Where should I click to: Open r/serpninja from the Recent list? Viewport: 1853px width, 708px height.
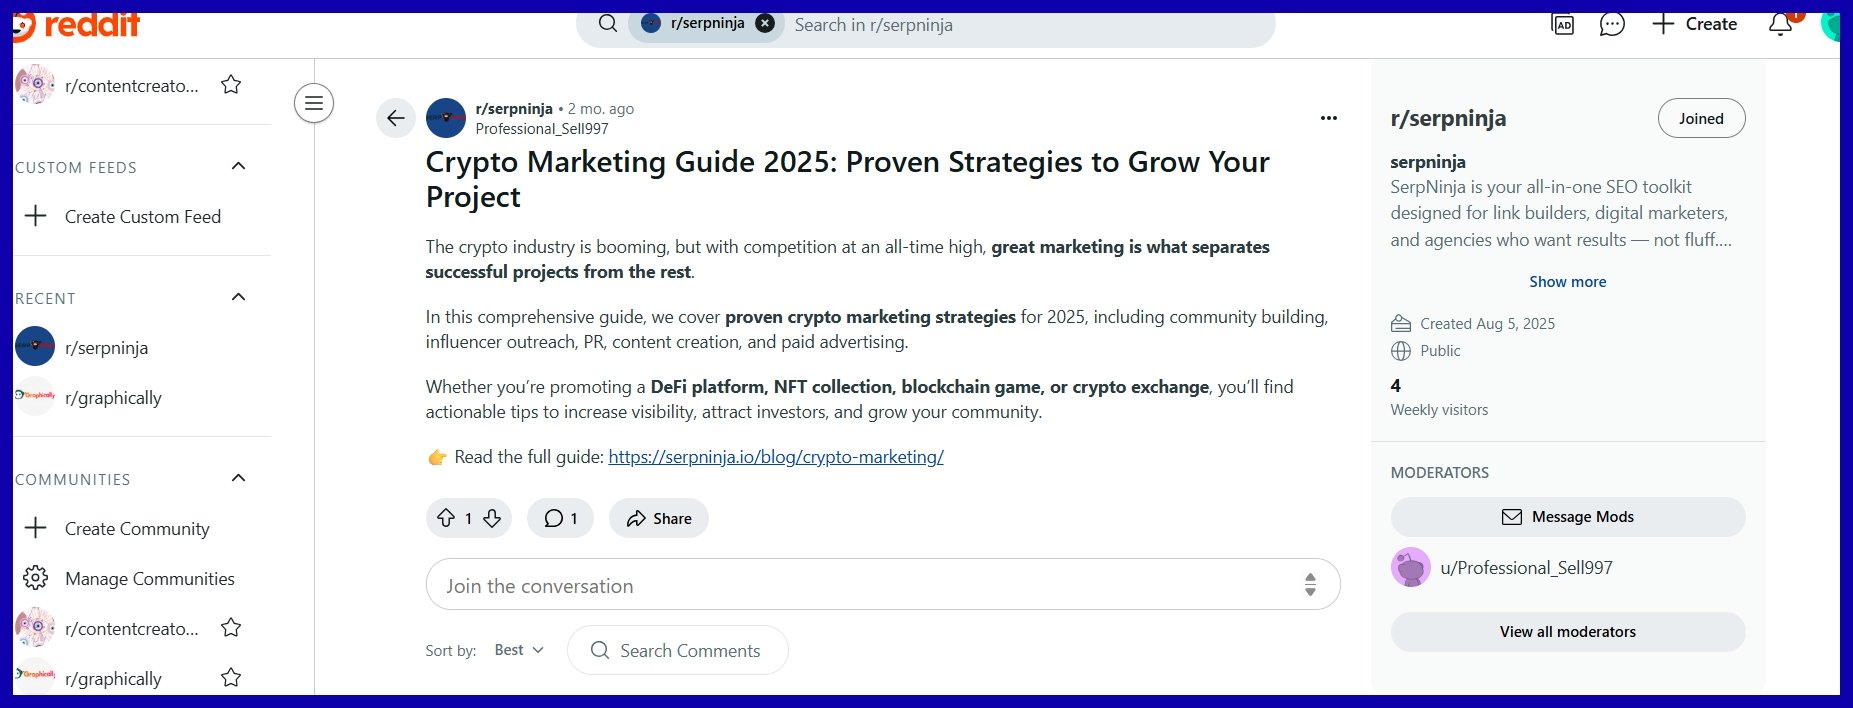point(106,348)
